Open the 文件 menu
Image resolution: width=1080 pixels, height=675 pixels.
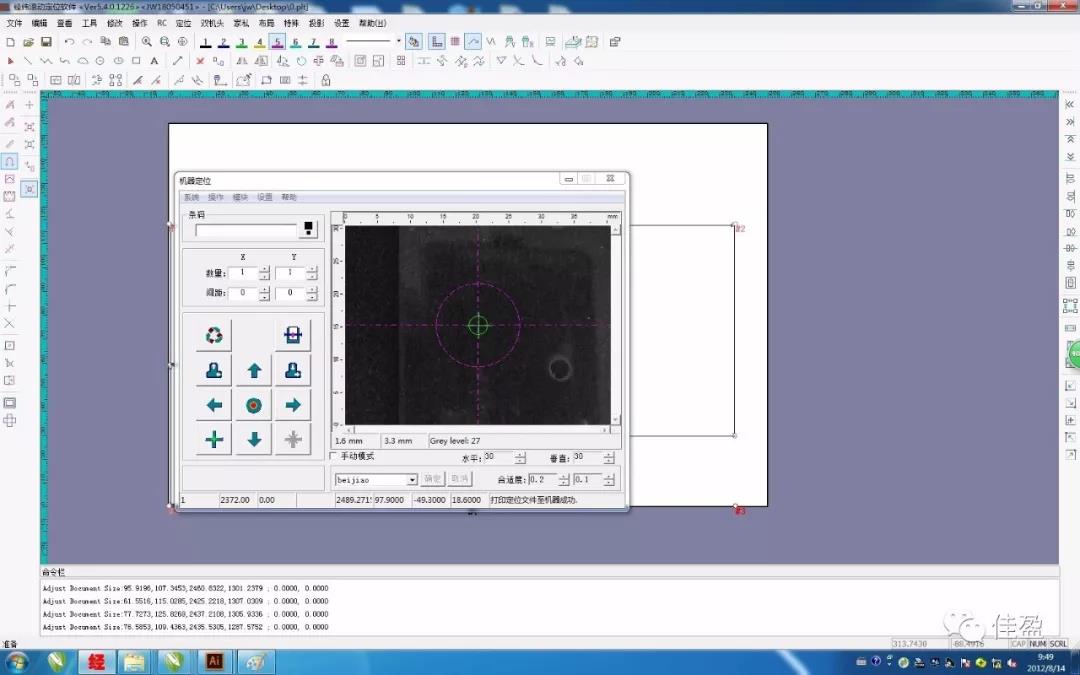pyautogui.click(x=14, y=23)
